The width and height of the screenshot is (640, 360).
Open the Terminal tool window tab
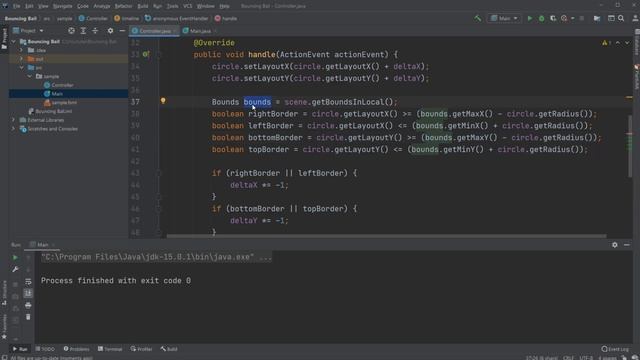click(110, 349)
